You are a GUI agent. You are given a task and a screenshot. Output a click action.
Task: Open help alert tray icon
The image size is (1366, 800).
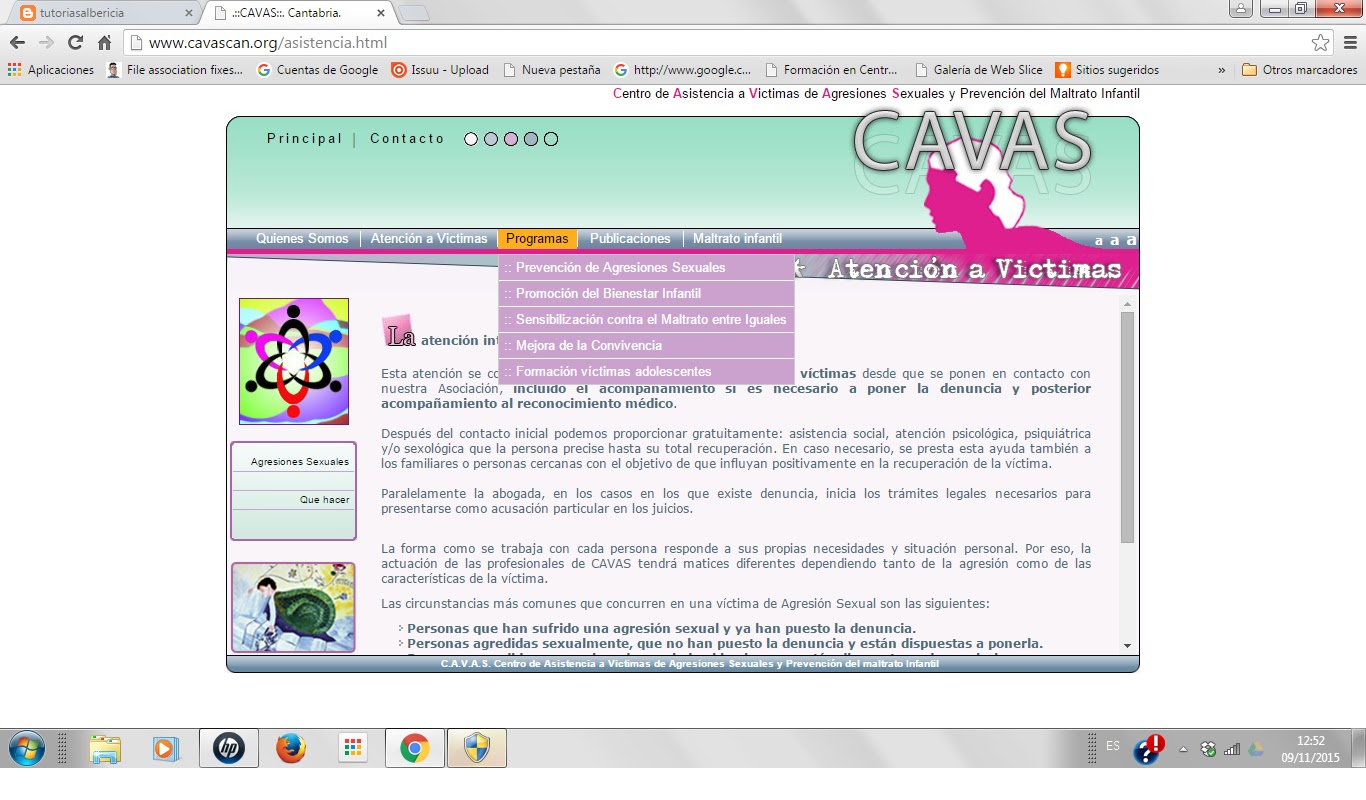pyautogui.click(x=1149, y=749)
